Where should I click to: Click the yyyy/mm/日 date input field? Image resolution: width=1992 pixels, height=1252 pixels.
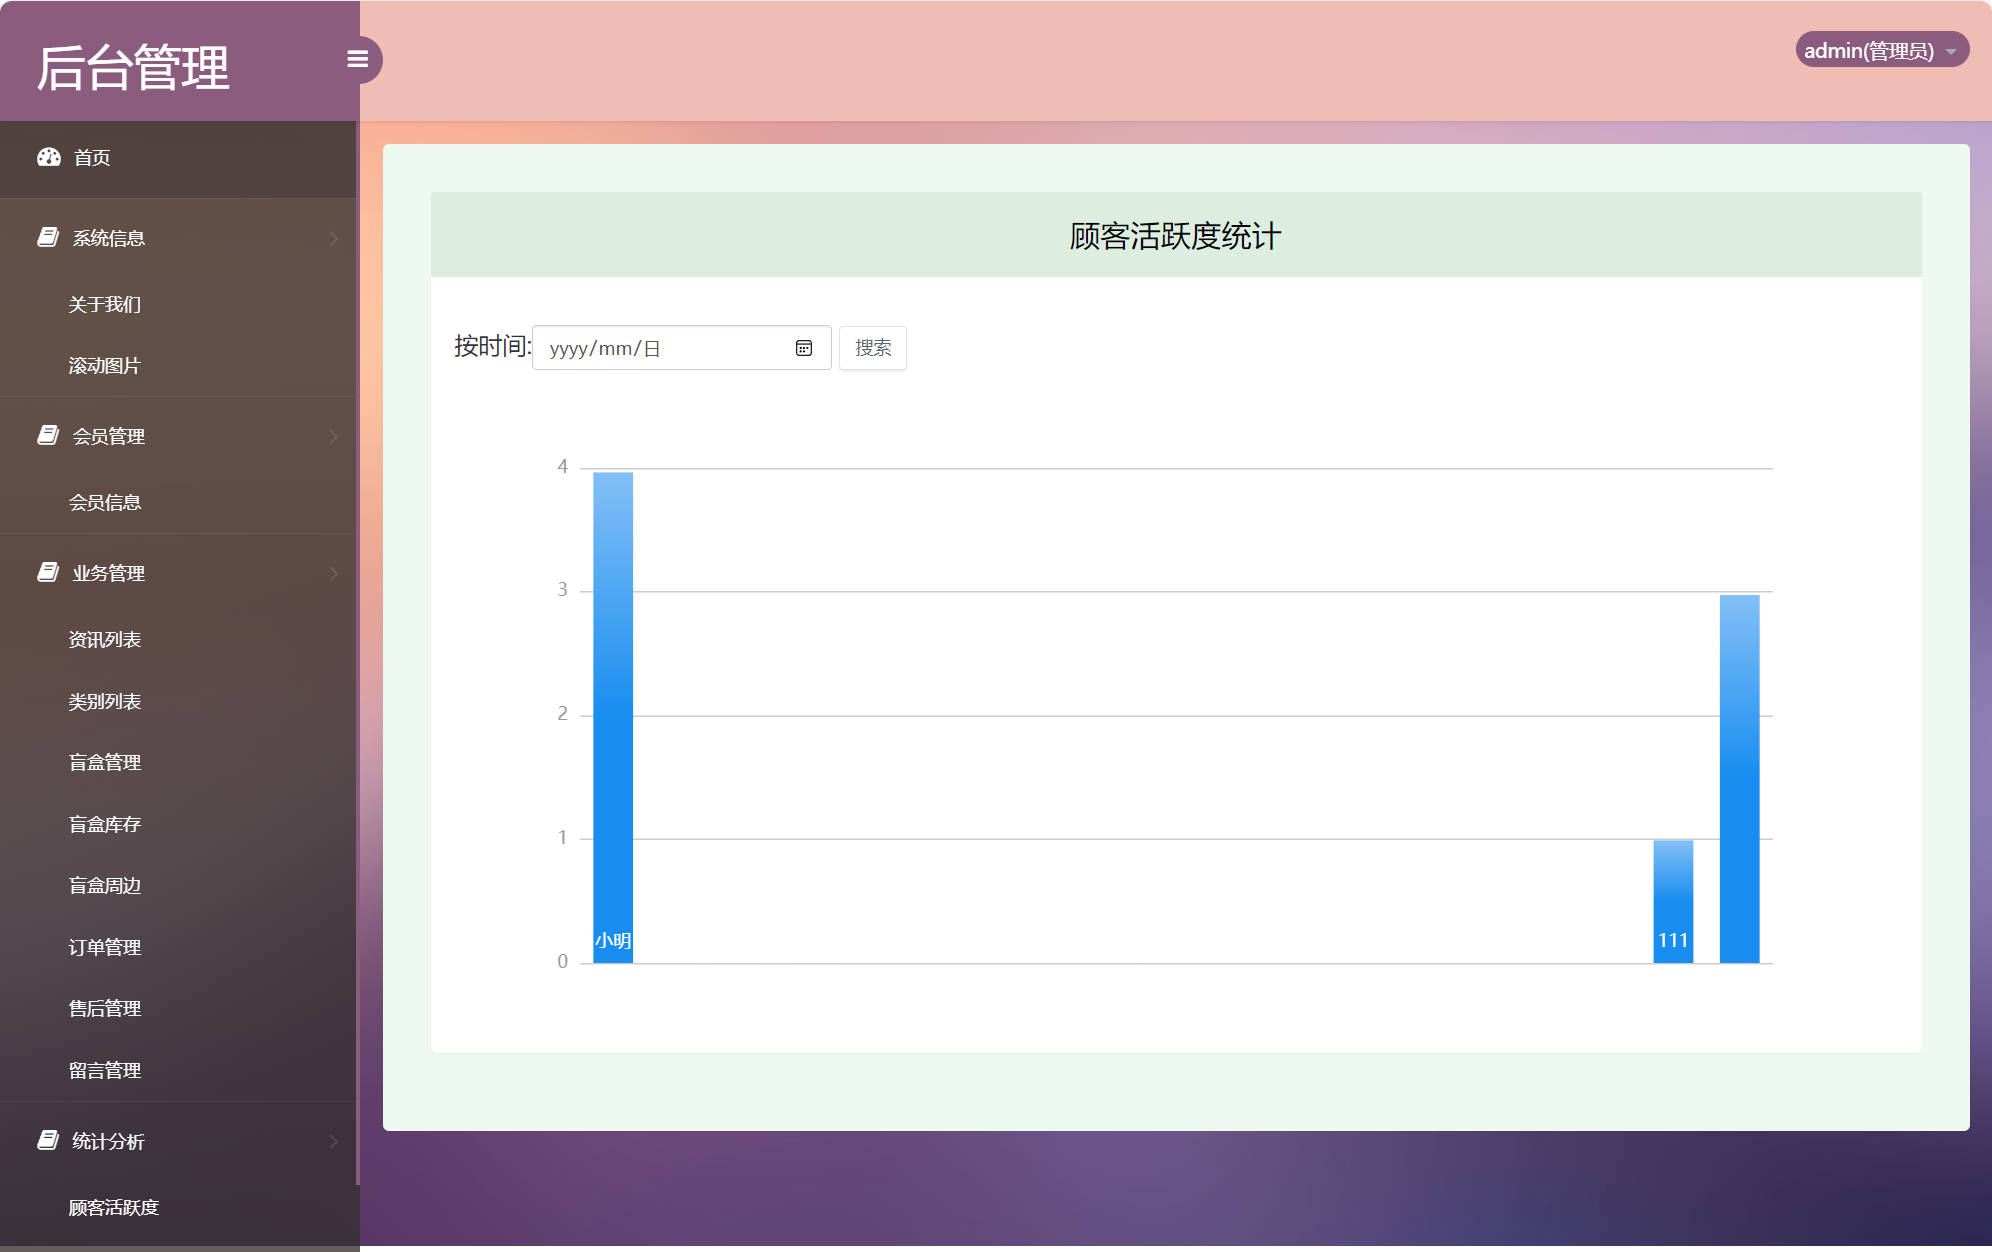(660, 347)
